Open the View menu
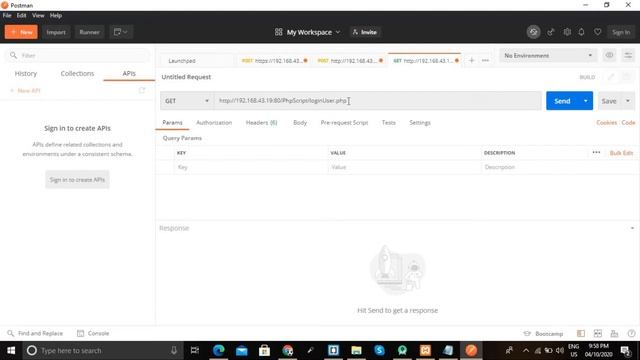The width and height of the screenshot is (640, 360). click(38, 15)
